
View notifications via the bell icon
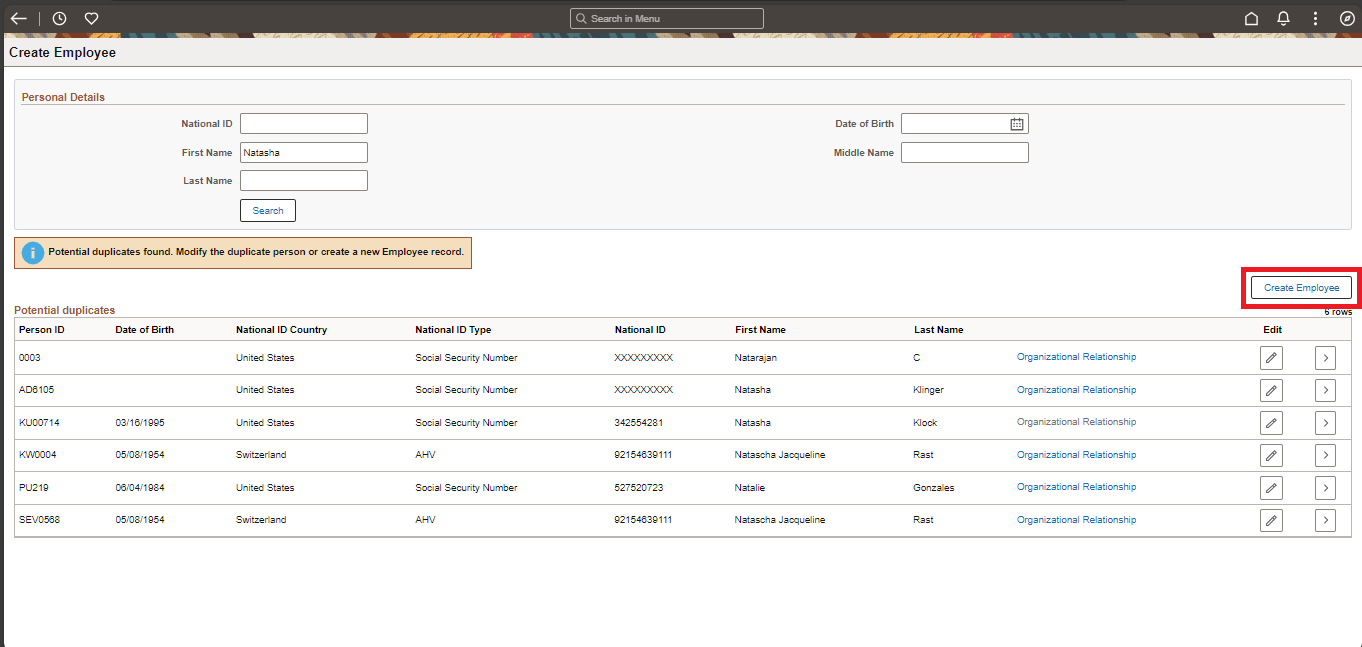click(1283, 18)
